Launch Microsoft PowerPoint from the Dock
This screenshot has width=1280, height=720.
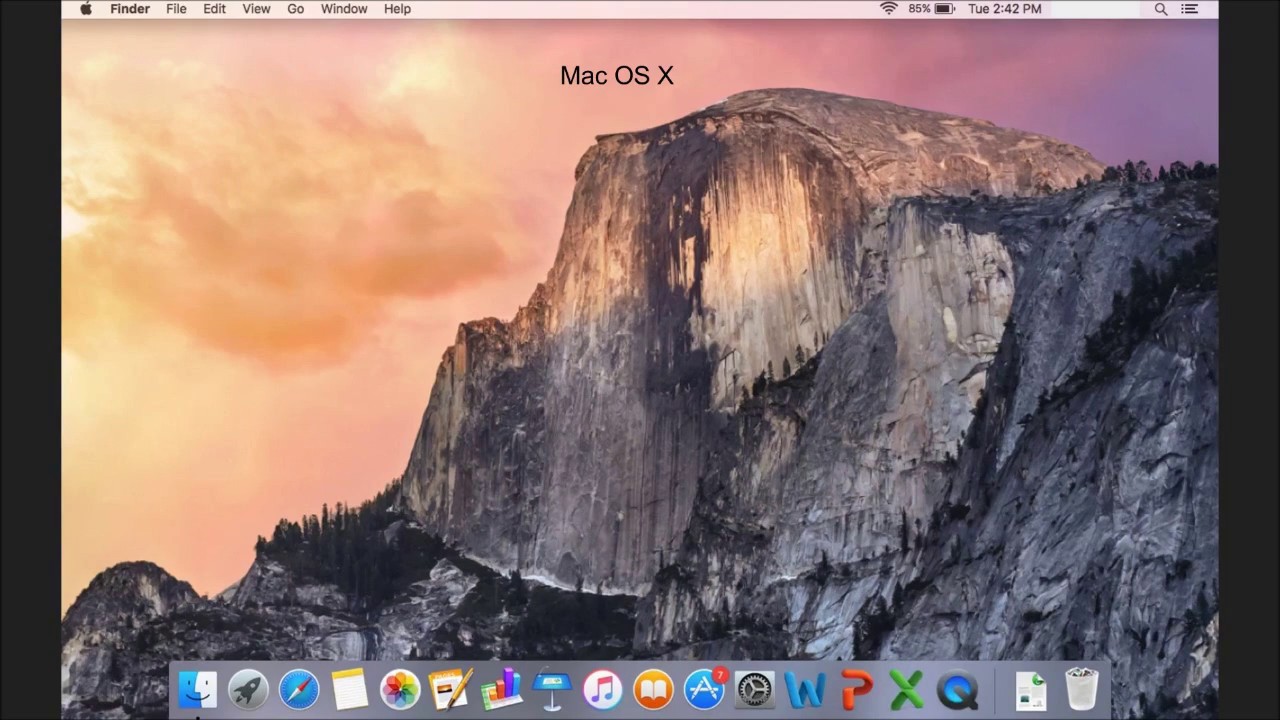(857, 690)
